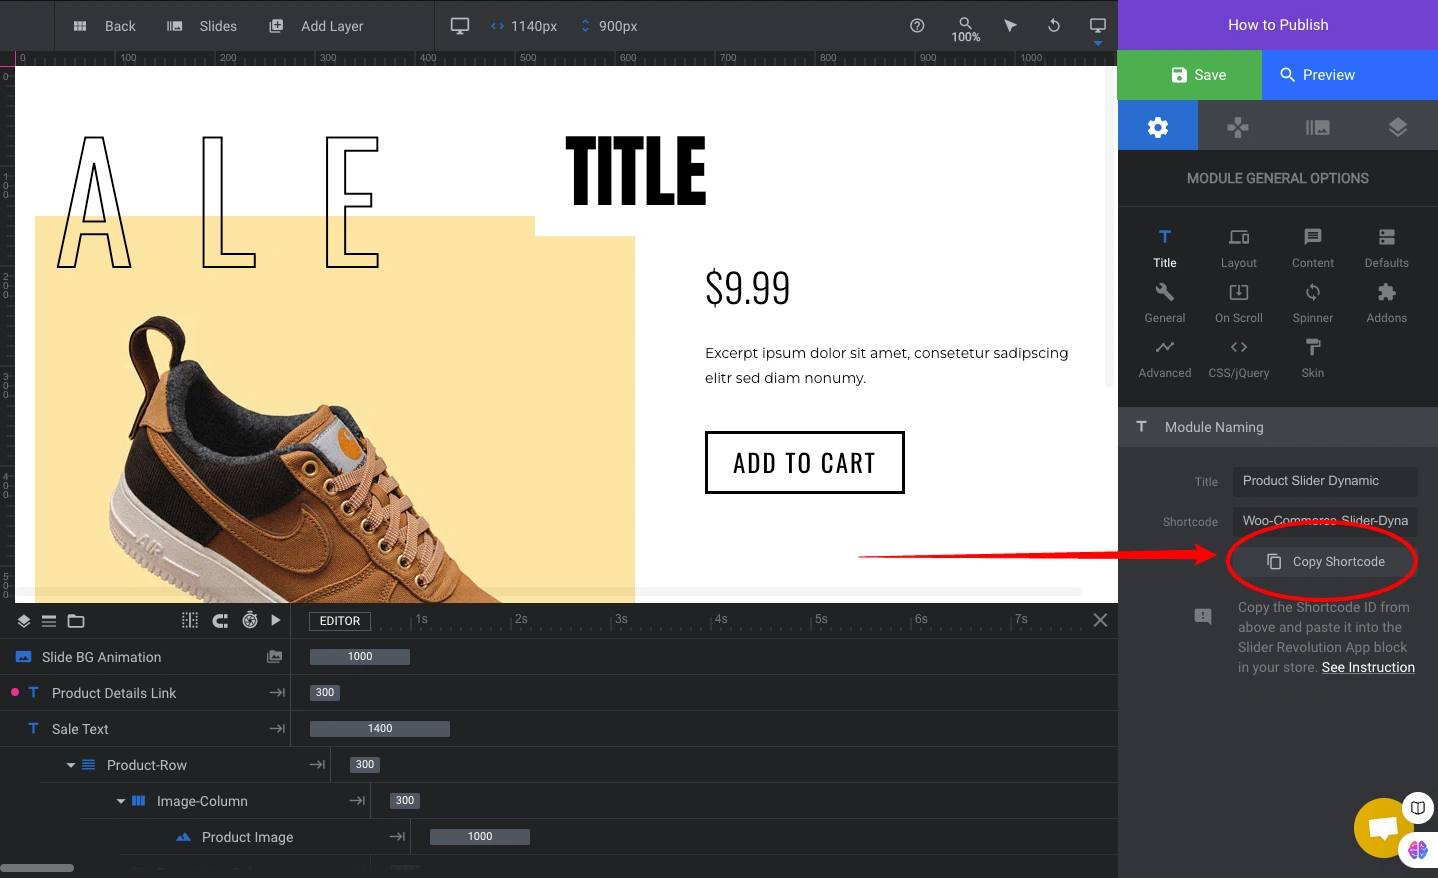Save the module
The width and height of the screenshot is (1438, 878).
(x=1190, y=75)
